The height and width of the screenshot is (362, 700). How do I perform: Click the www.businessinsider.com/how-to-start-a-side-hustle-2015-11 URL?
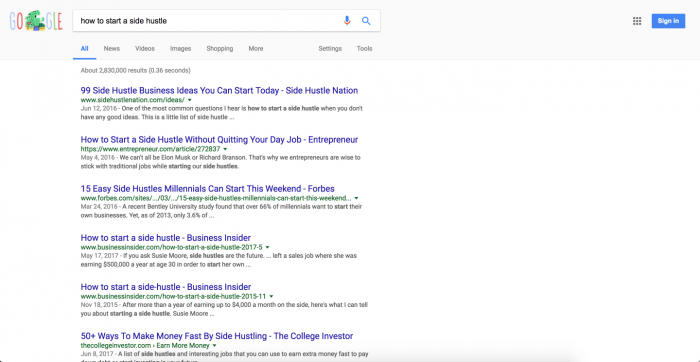click(x=173, y=296)
